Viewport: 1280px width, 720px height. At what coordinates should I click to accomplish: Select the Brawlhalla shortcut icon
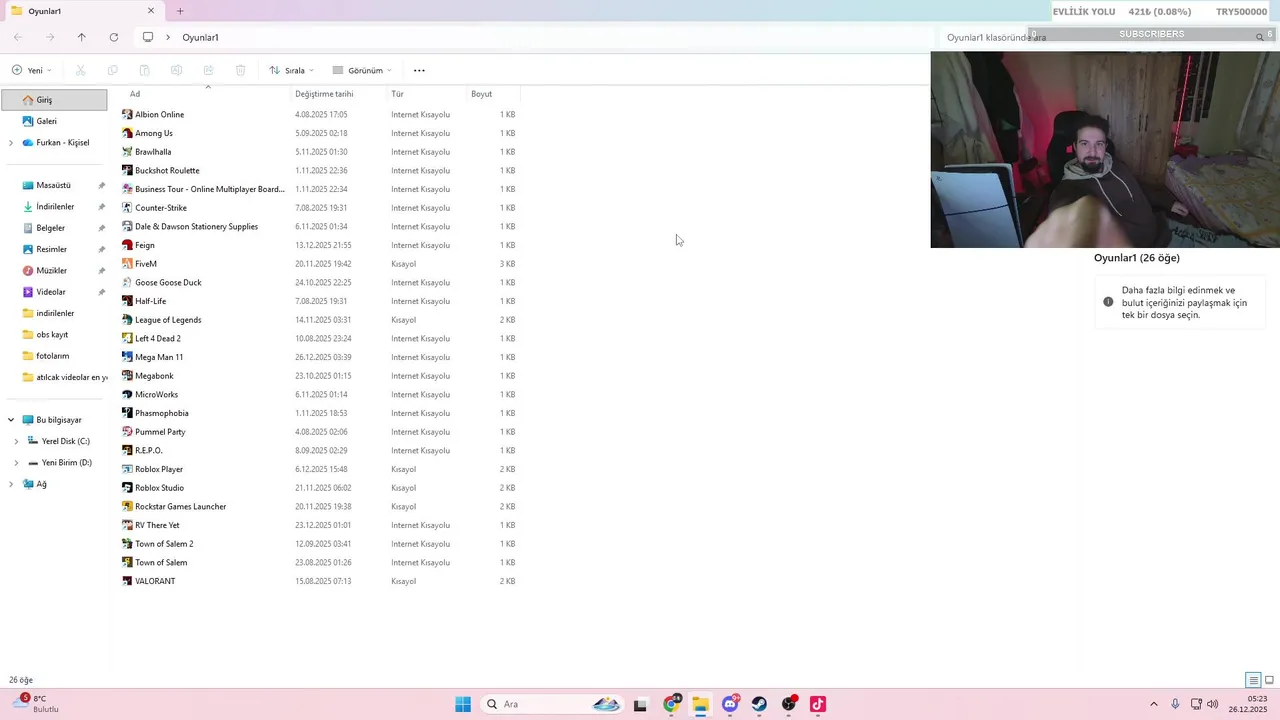pyautogui.click(x=127, y=152)
